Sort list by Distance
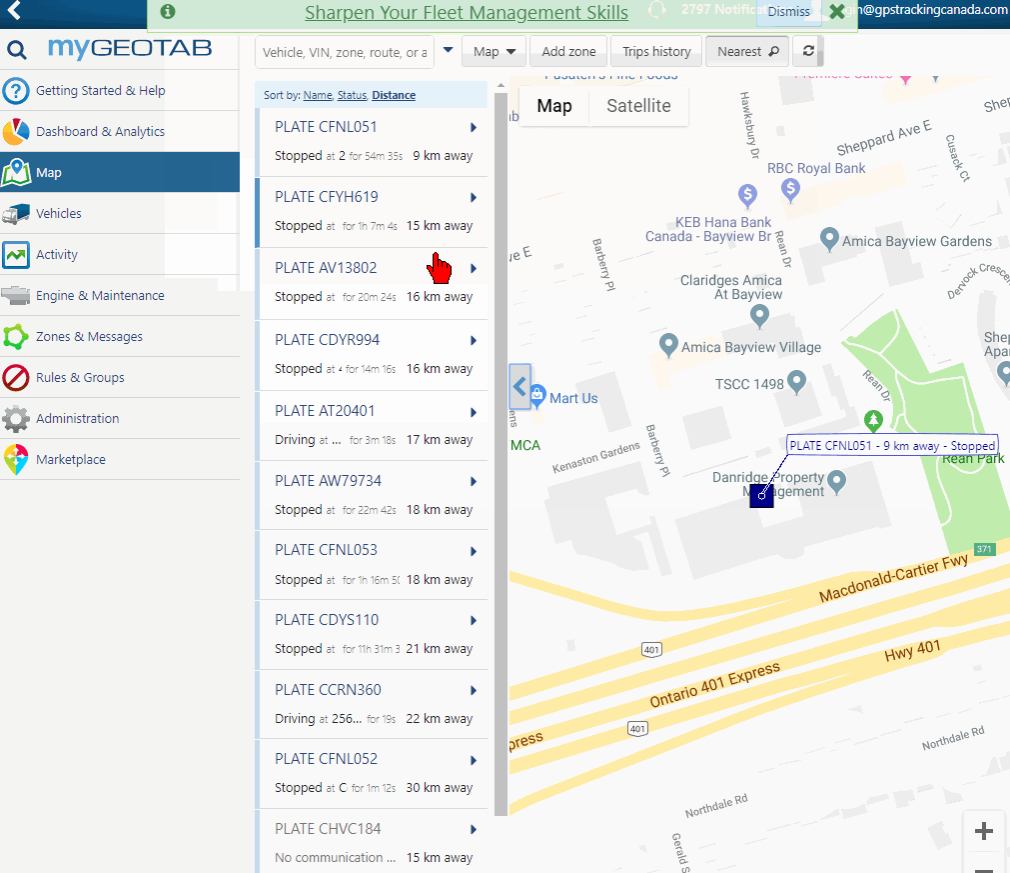Screen dimensions: 1010x873 tap(394, 95)
